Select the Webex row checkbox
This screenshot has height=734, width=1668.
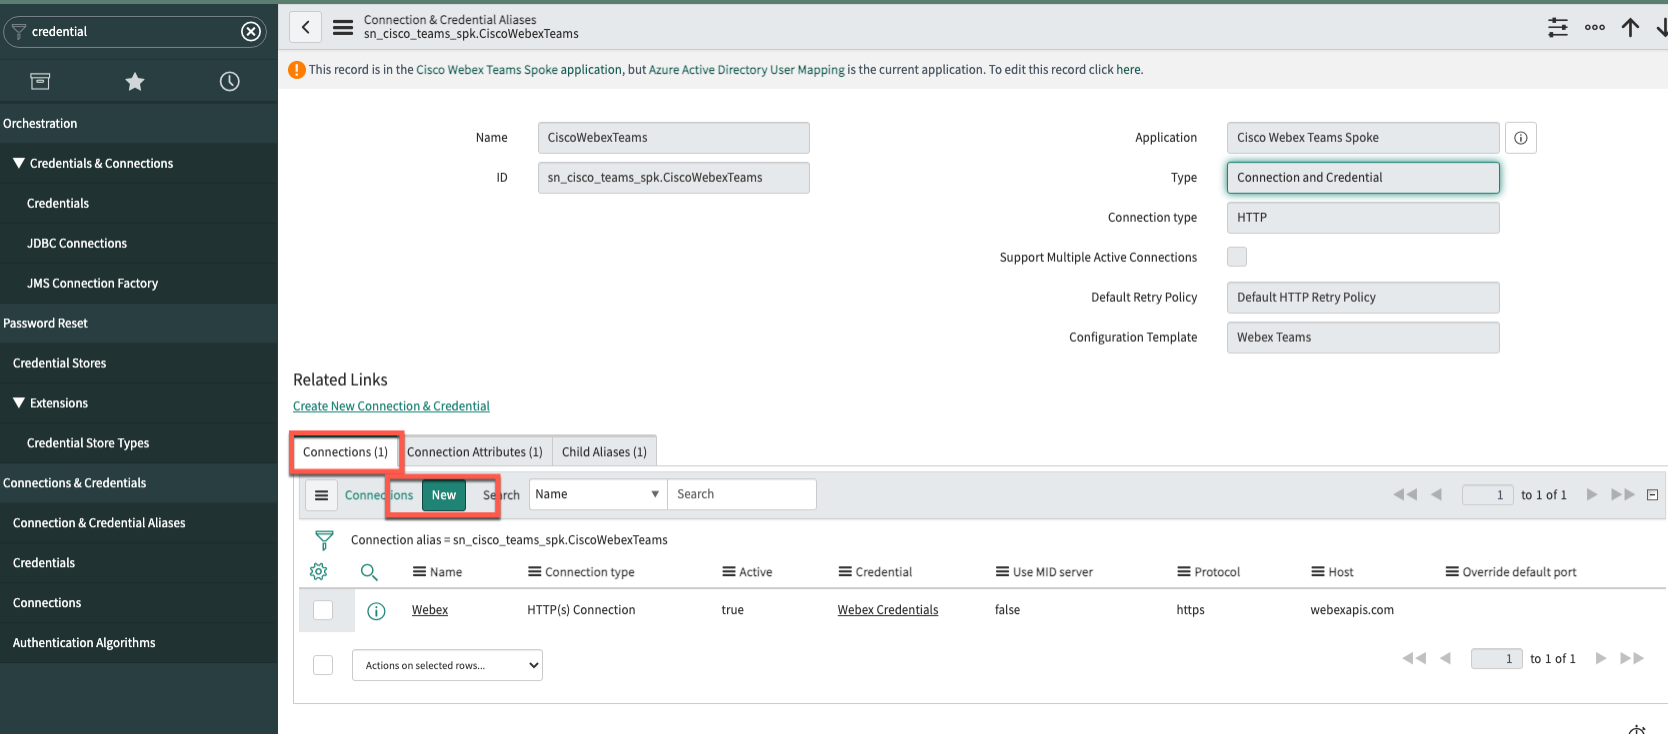(x=323, y=610)
